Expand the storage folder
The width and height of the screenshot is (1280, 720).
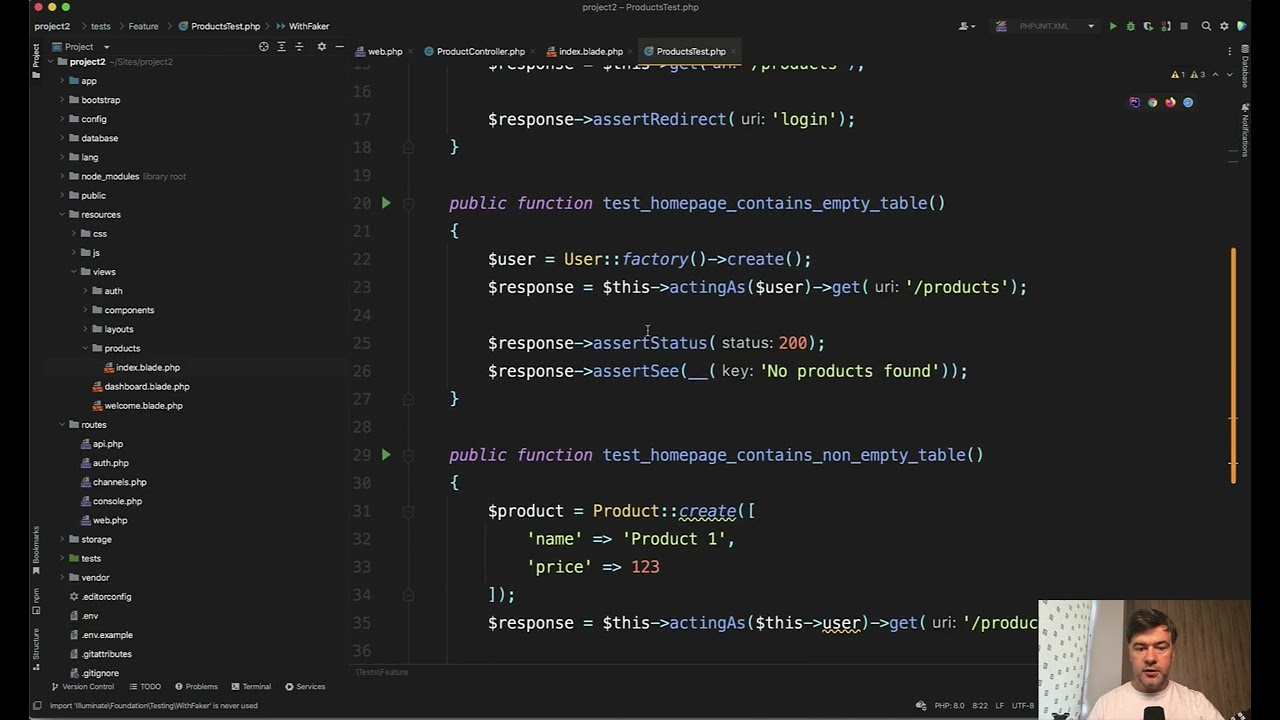coord(62,540)
